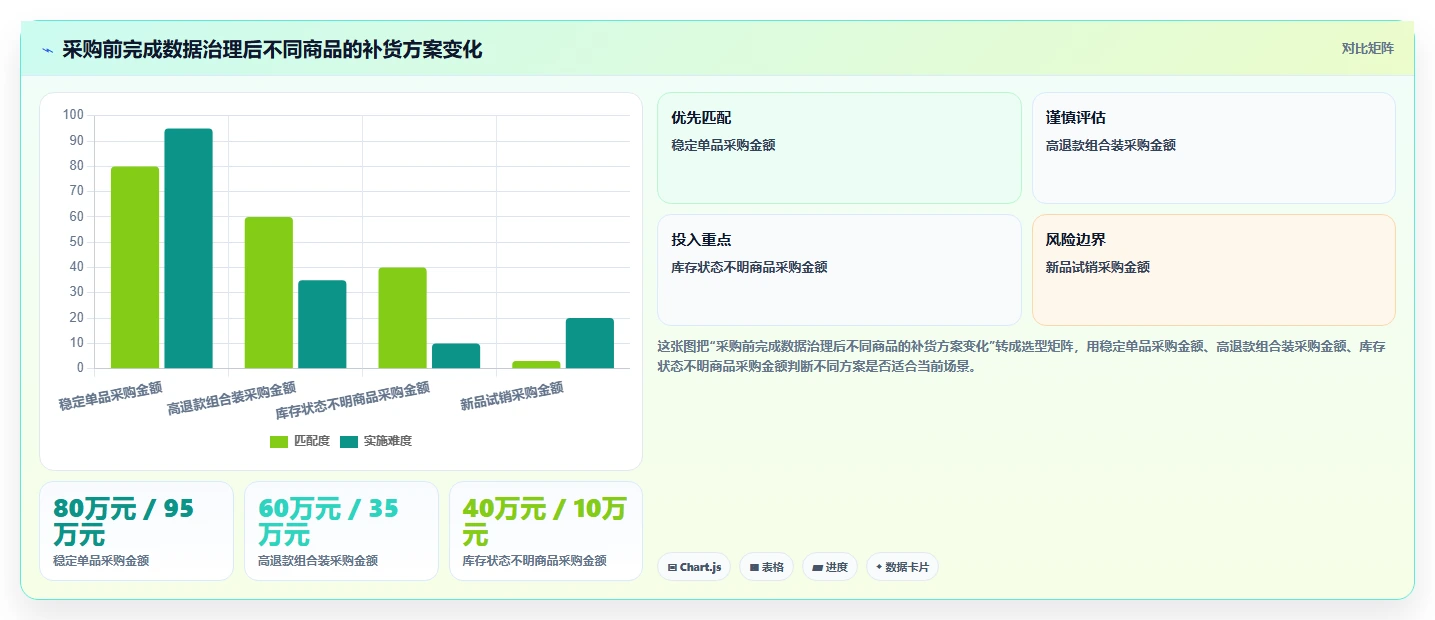
Task: Click the 匹配度 bar for 稳定单品采购金额
Action: click(x=135, y=267)
